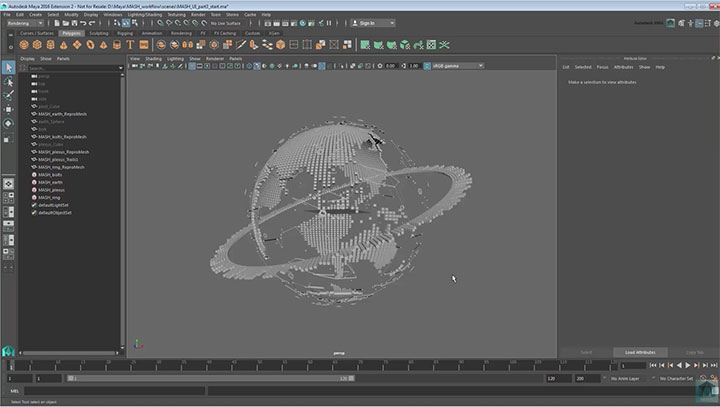Expand the outliner search filter dropdown
This screenshot has height=407, width=720.
pos(120,68)
